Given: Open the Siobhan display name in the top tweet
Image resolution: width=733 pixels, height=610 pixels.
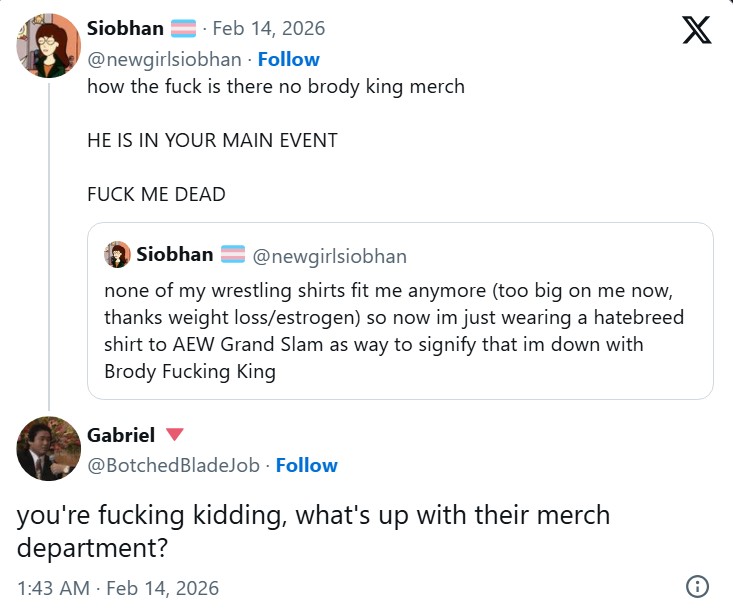Looking at the screenshot, I should pyautogui.click(x=125, y=29).
